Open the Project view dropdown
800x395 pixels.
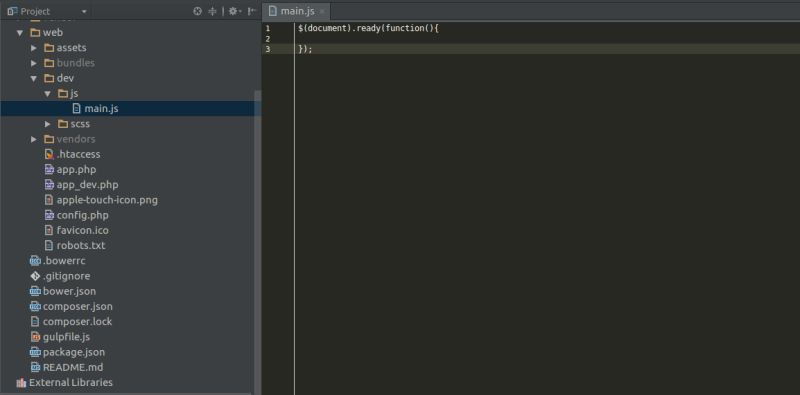[84, 11]
